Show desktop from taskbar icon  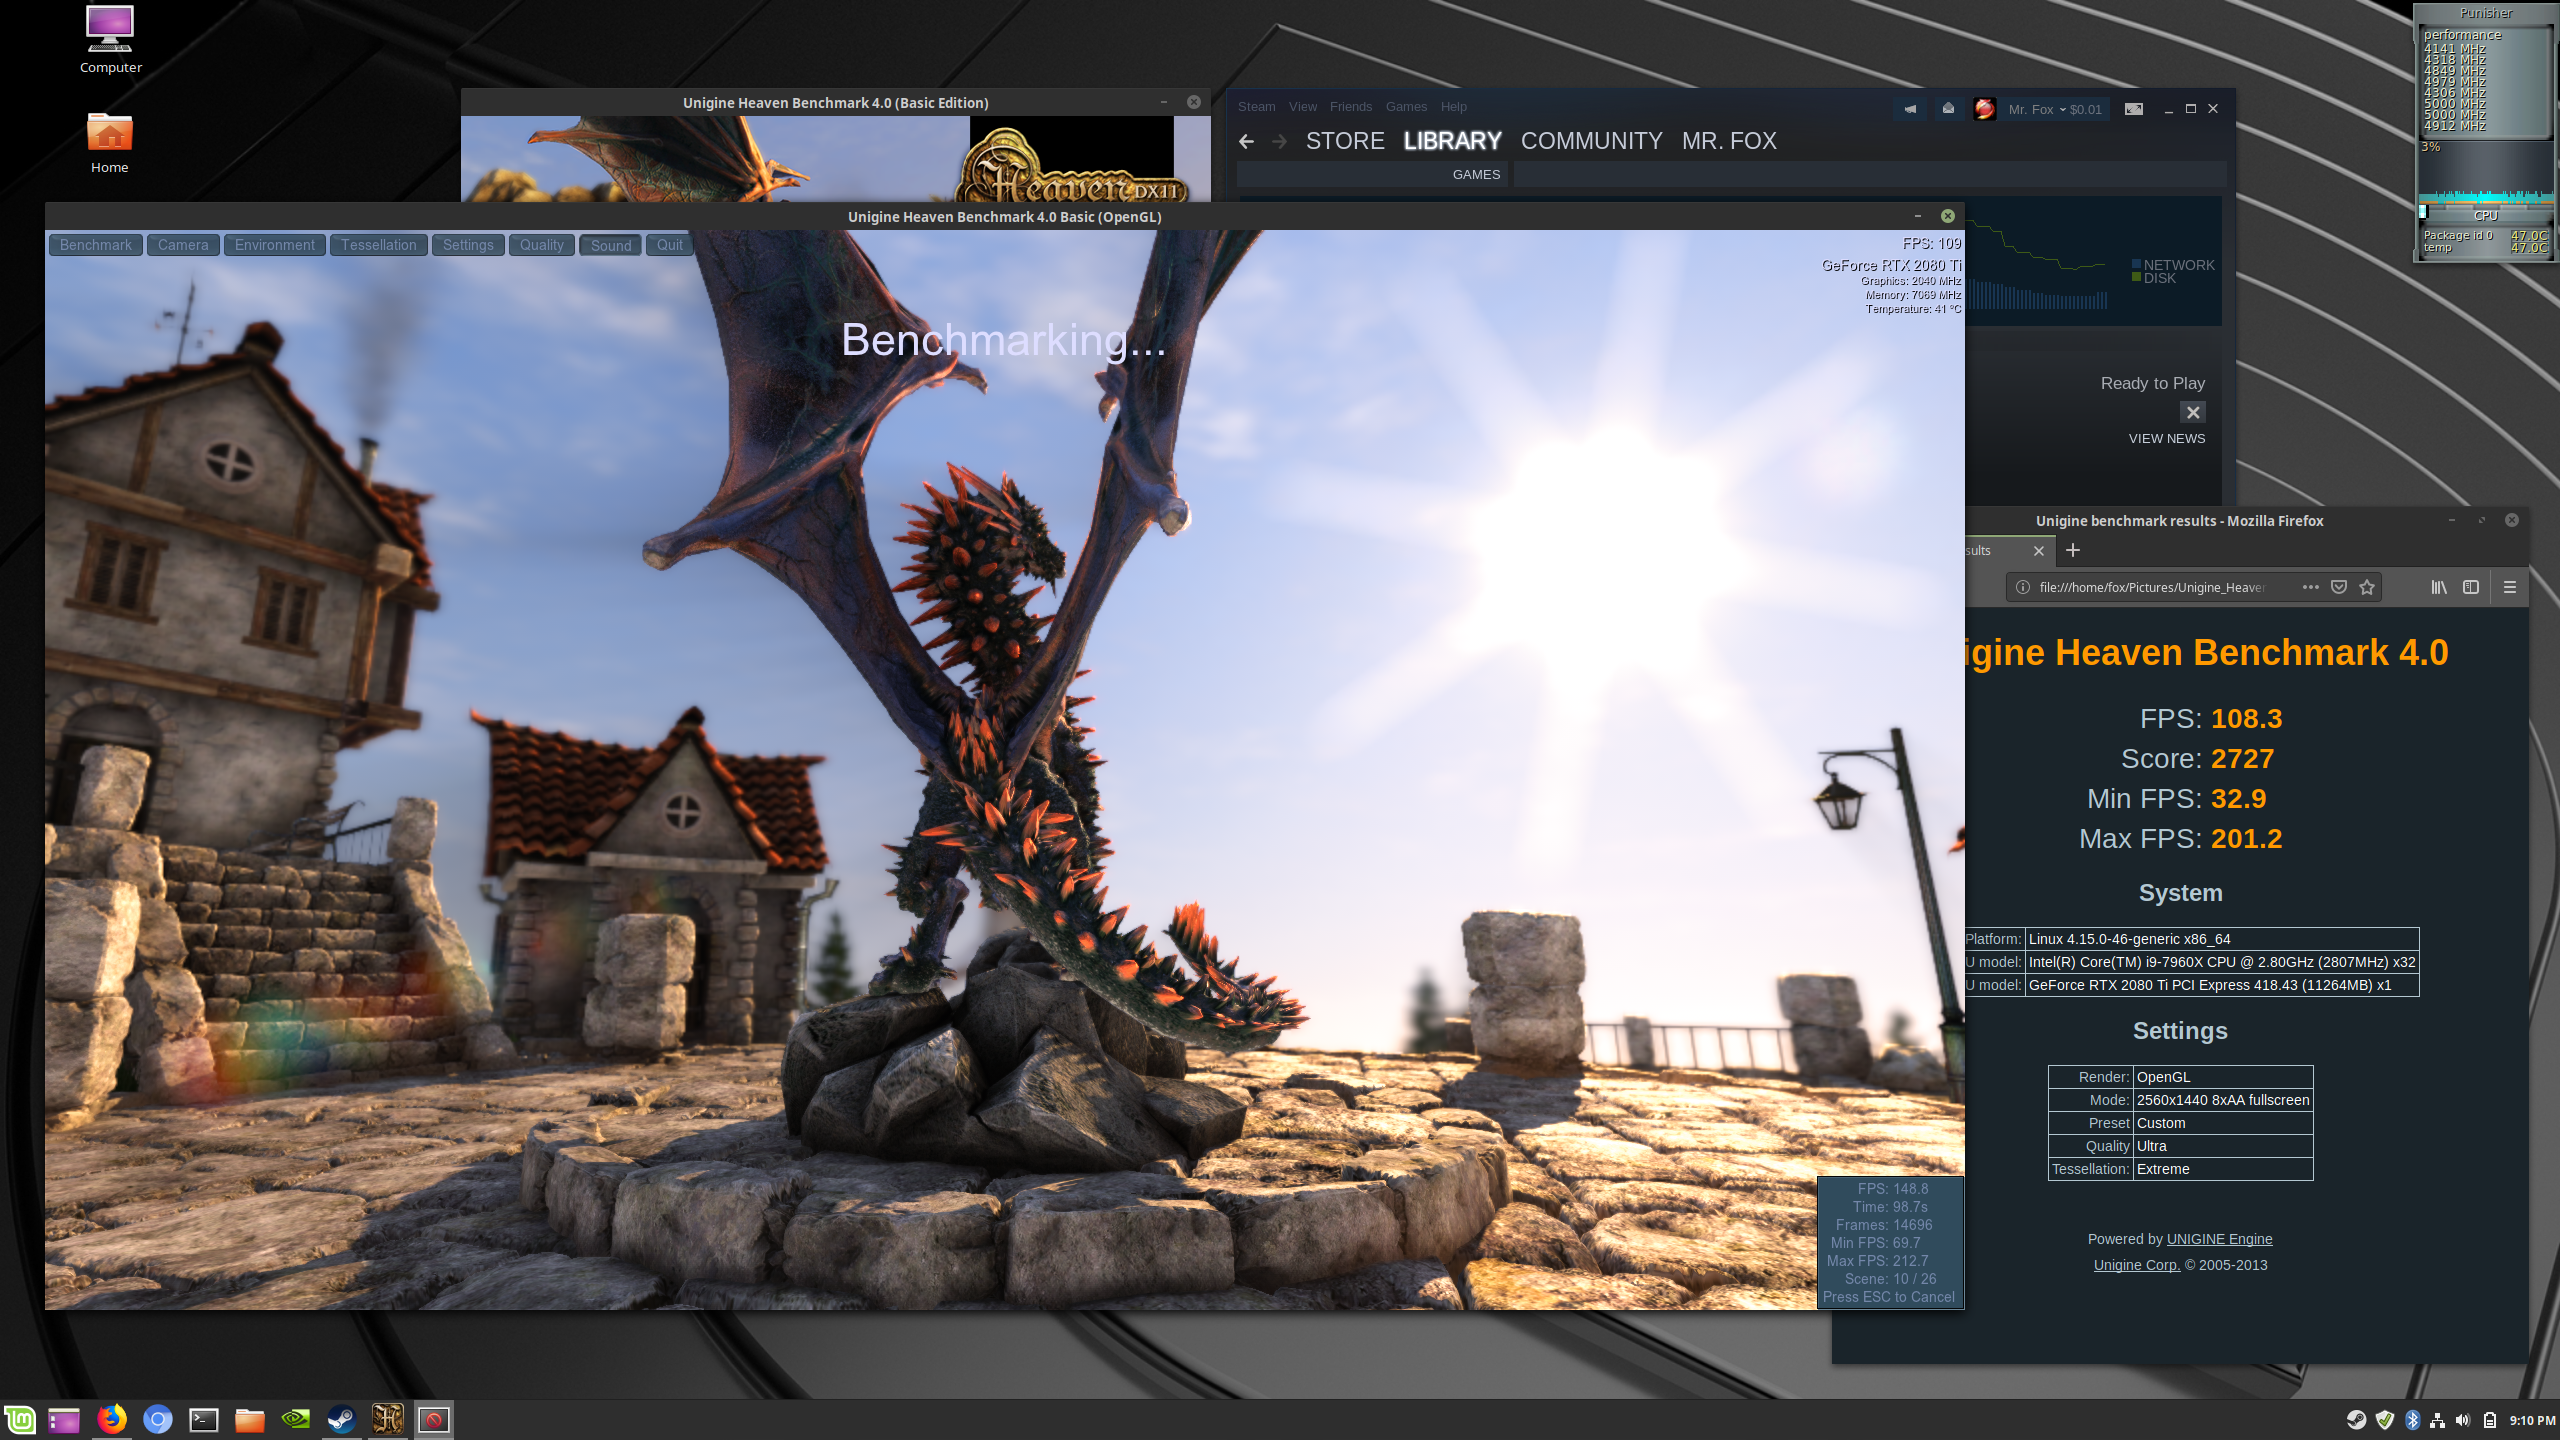click(64, 1420)
